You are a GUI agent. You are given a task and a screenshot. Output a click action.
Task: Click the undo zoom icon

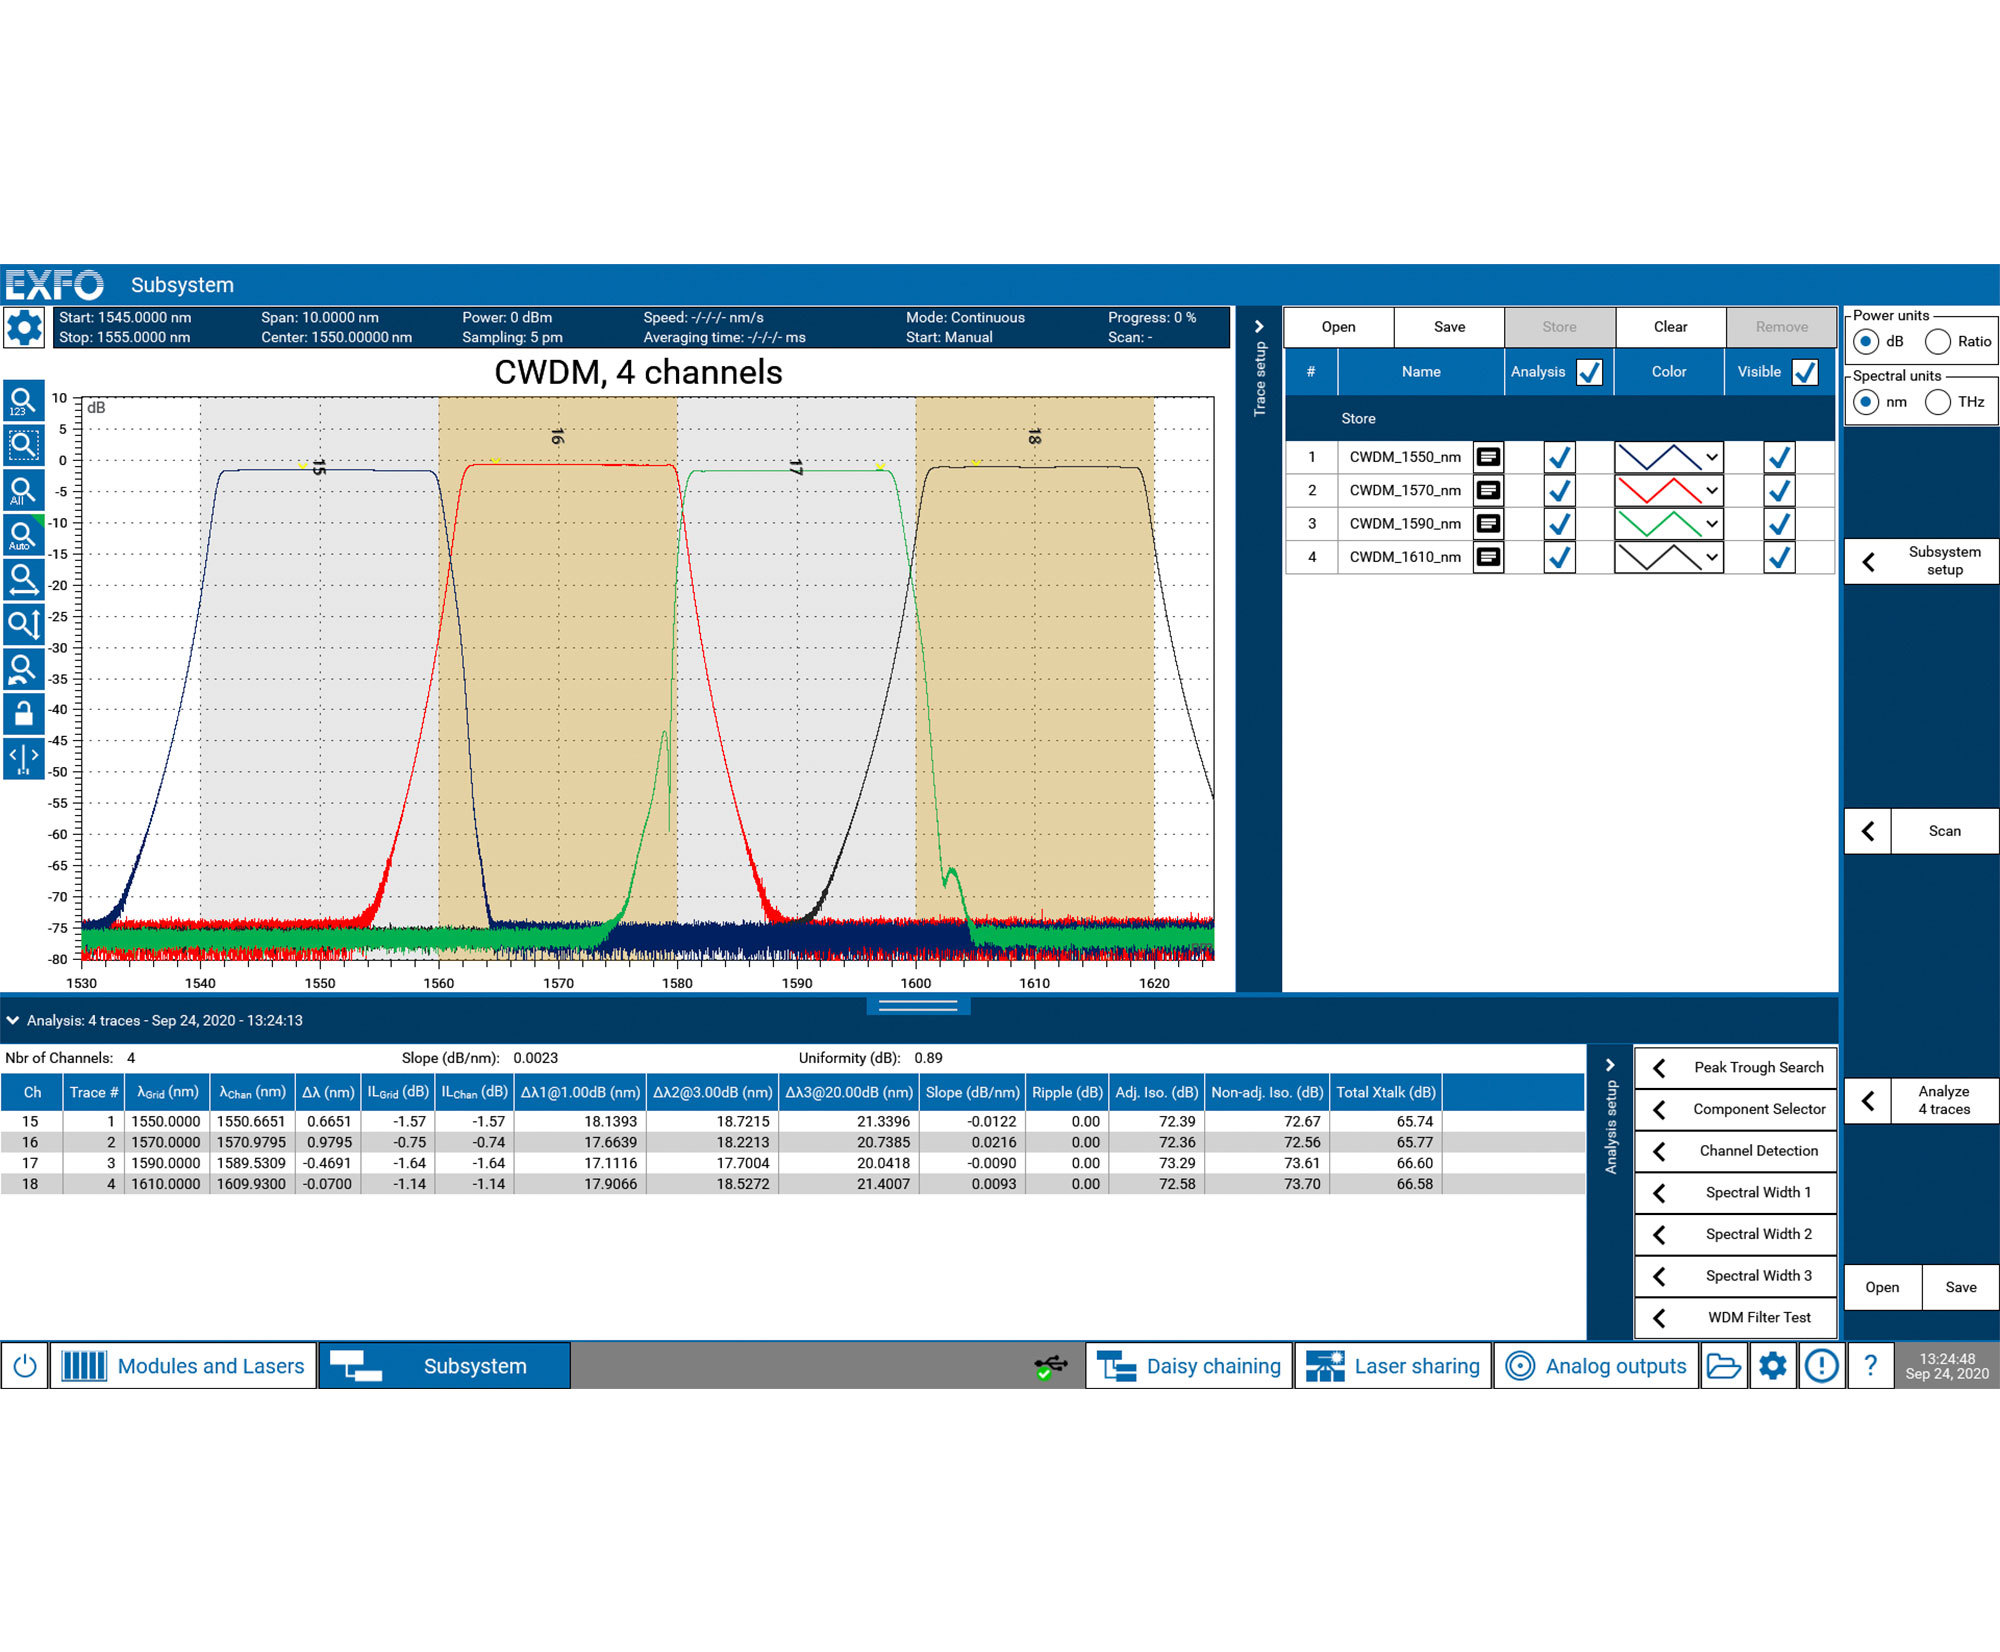click(x=24, y=668)
